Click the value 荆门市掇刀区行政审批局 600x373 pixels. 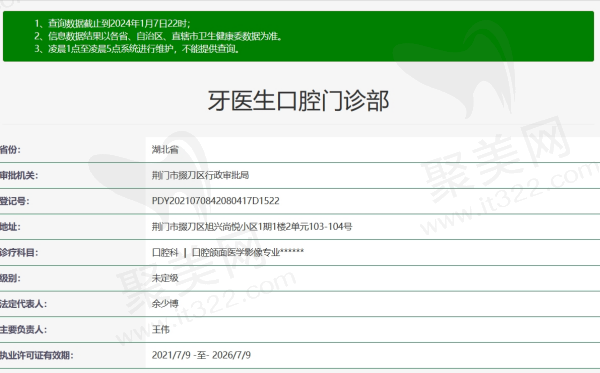coord(200,175)
